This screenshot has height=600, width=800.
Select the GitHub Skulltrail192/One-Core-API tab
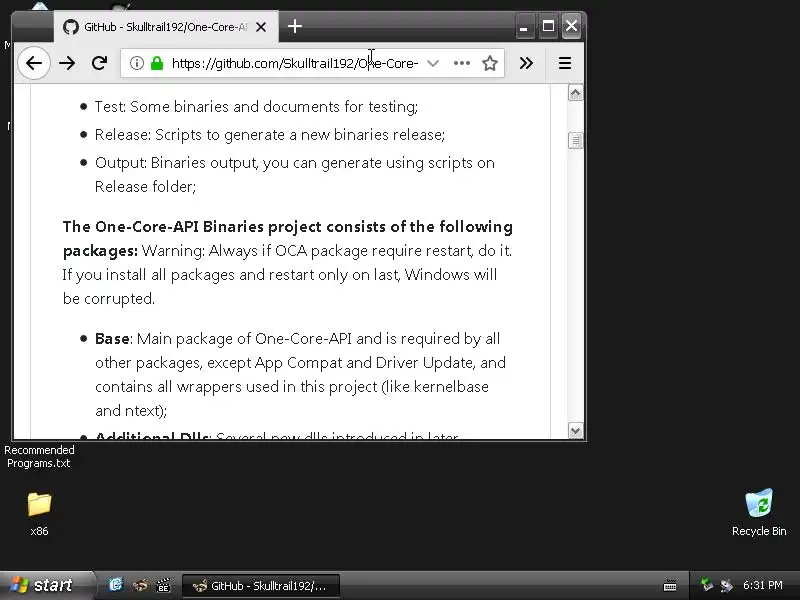166,27
